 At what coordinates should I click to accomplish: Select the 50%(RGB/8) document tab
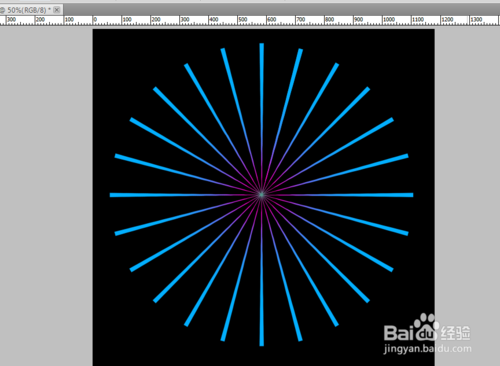(28, 10)
